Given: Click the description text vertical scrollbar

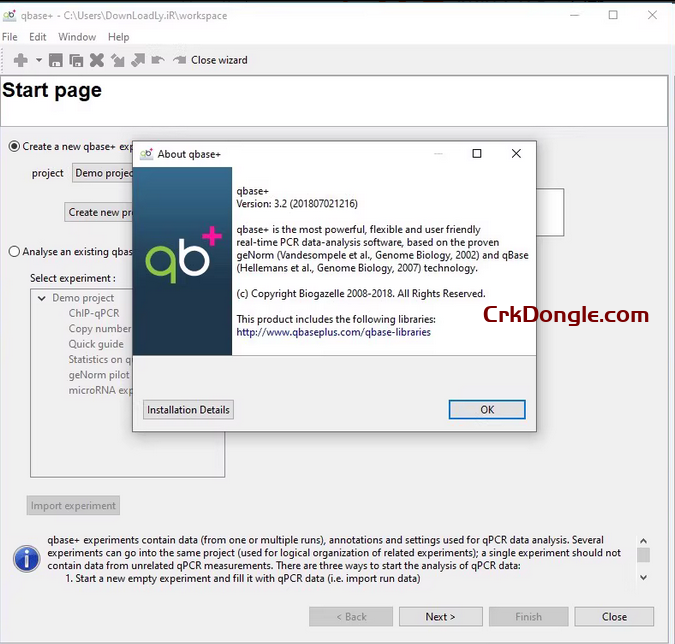Looking at the screenshot, I should pos(643,557).
